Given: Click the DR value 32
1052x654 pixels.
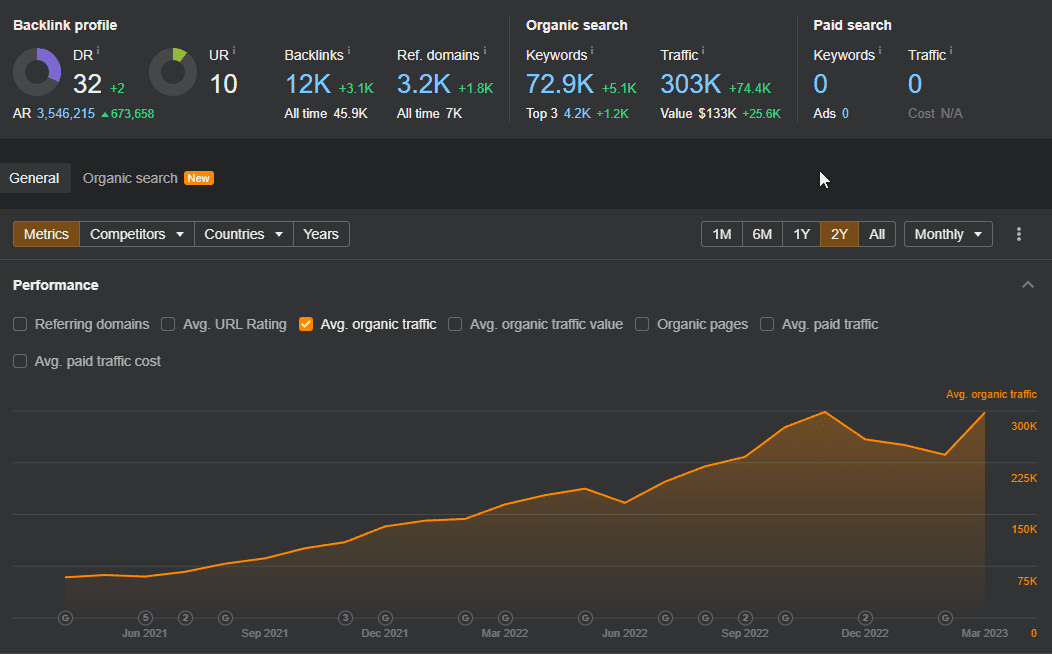Looking at the screenshot, I should tap(87, 85).
